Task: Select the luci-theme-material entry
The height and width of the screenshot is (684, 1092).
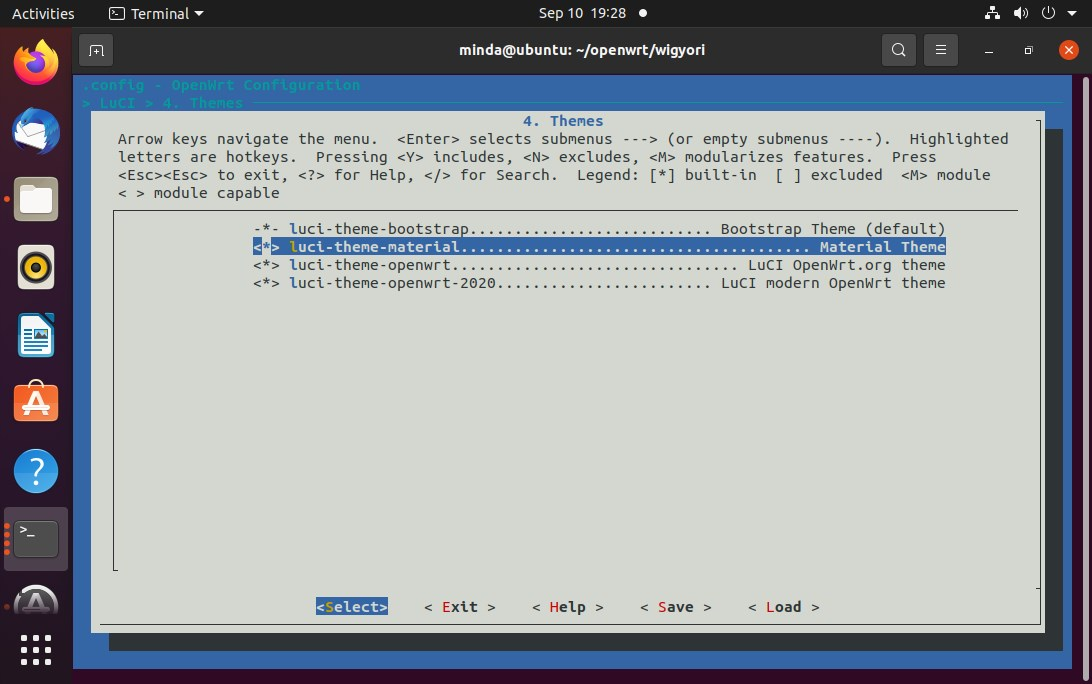Action: click(599, 247)
